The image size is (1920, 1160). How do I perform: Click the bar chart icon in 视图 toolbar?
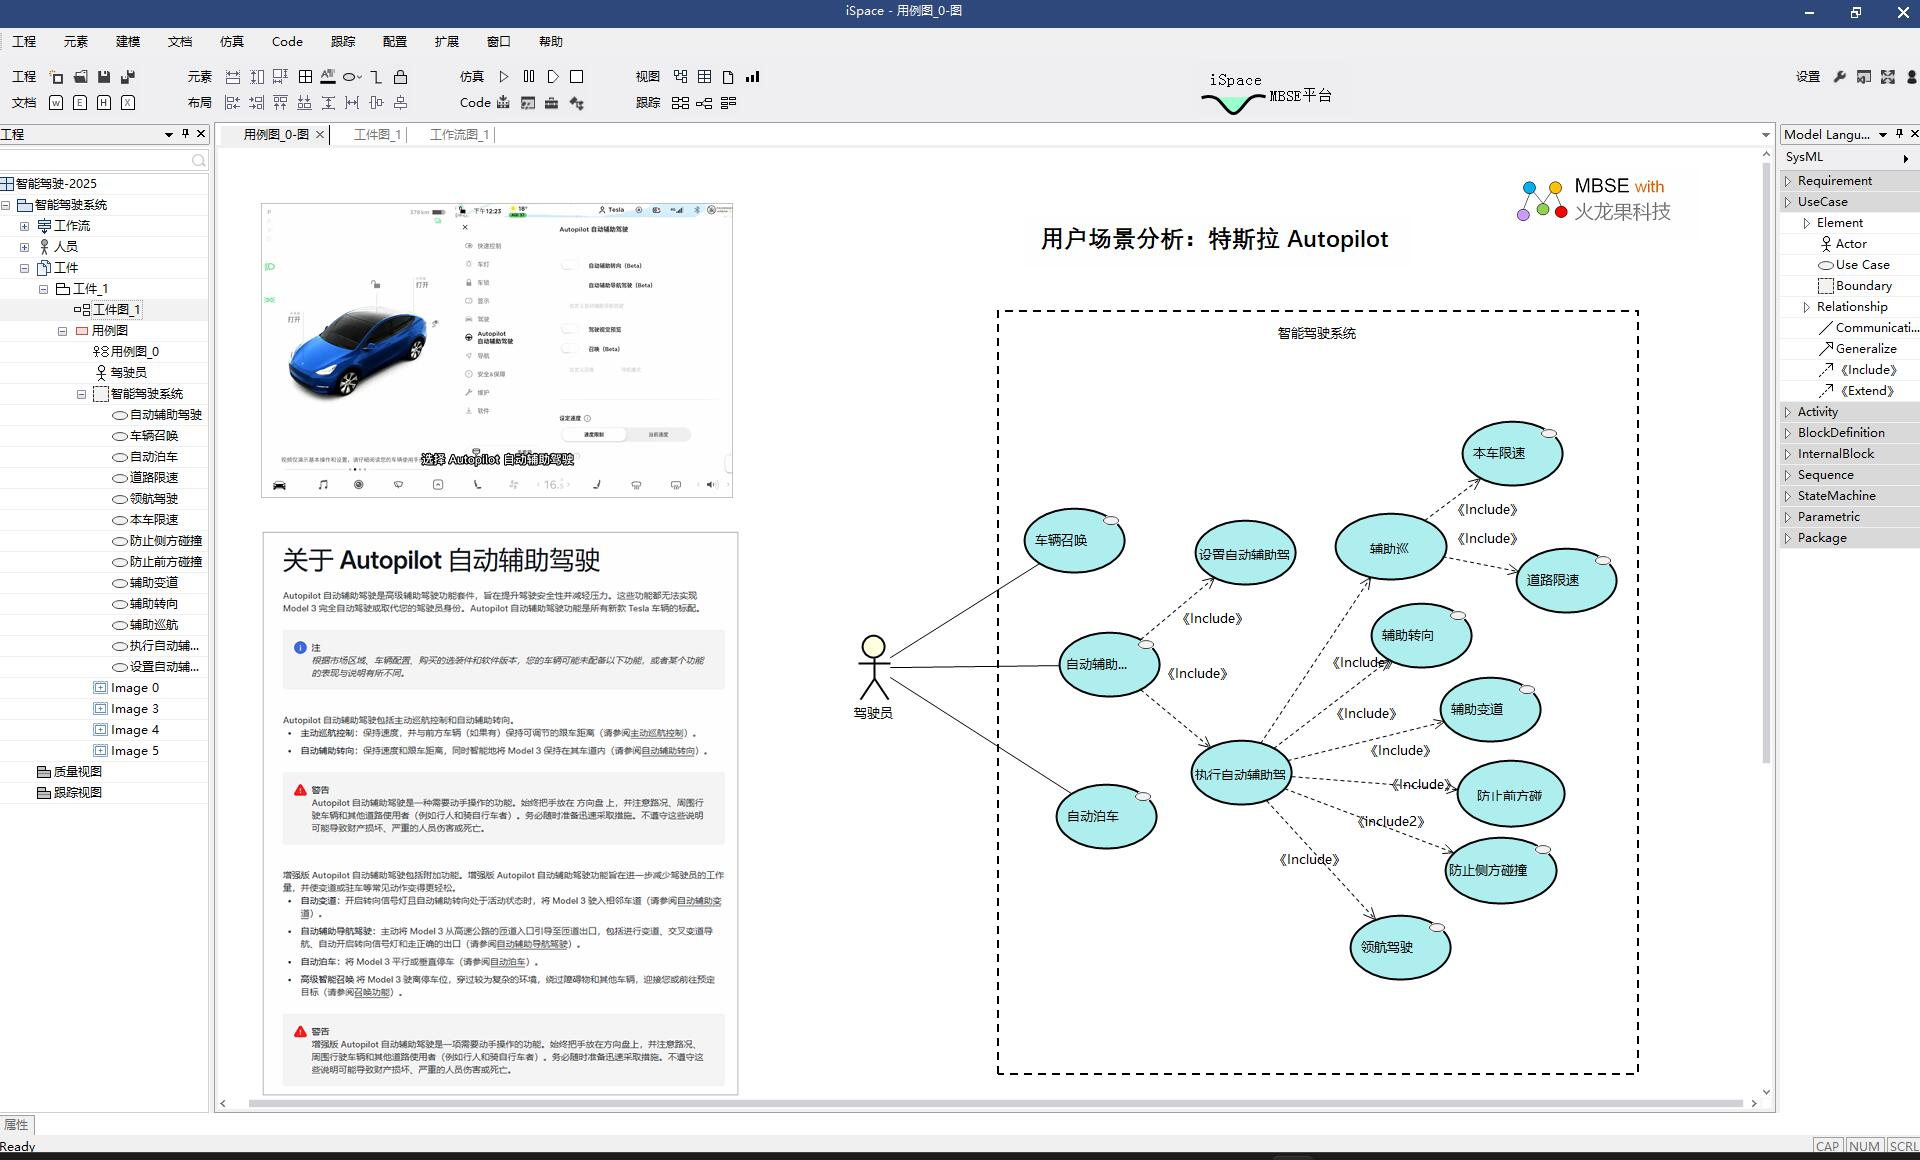click(x=753, y=77)
